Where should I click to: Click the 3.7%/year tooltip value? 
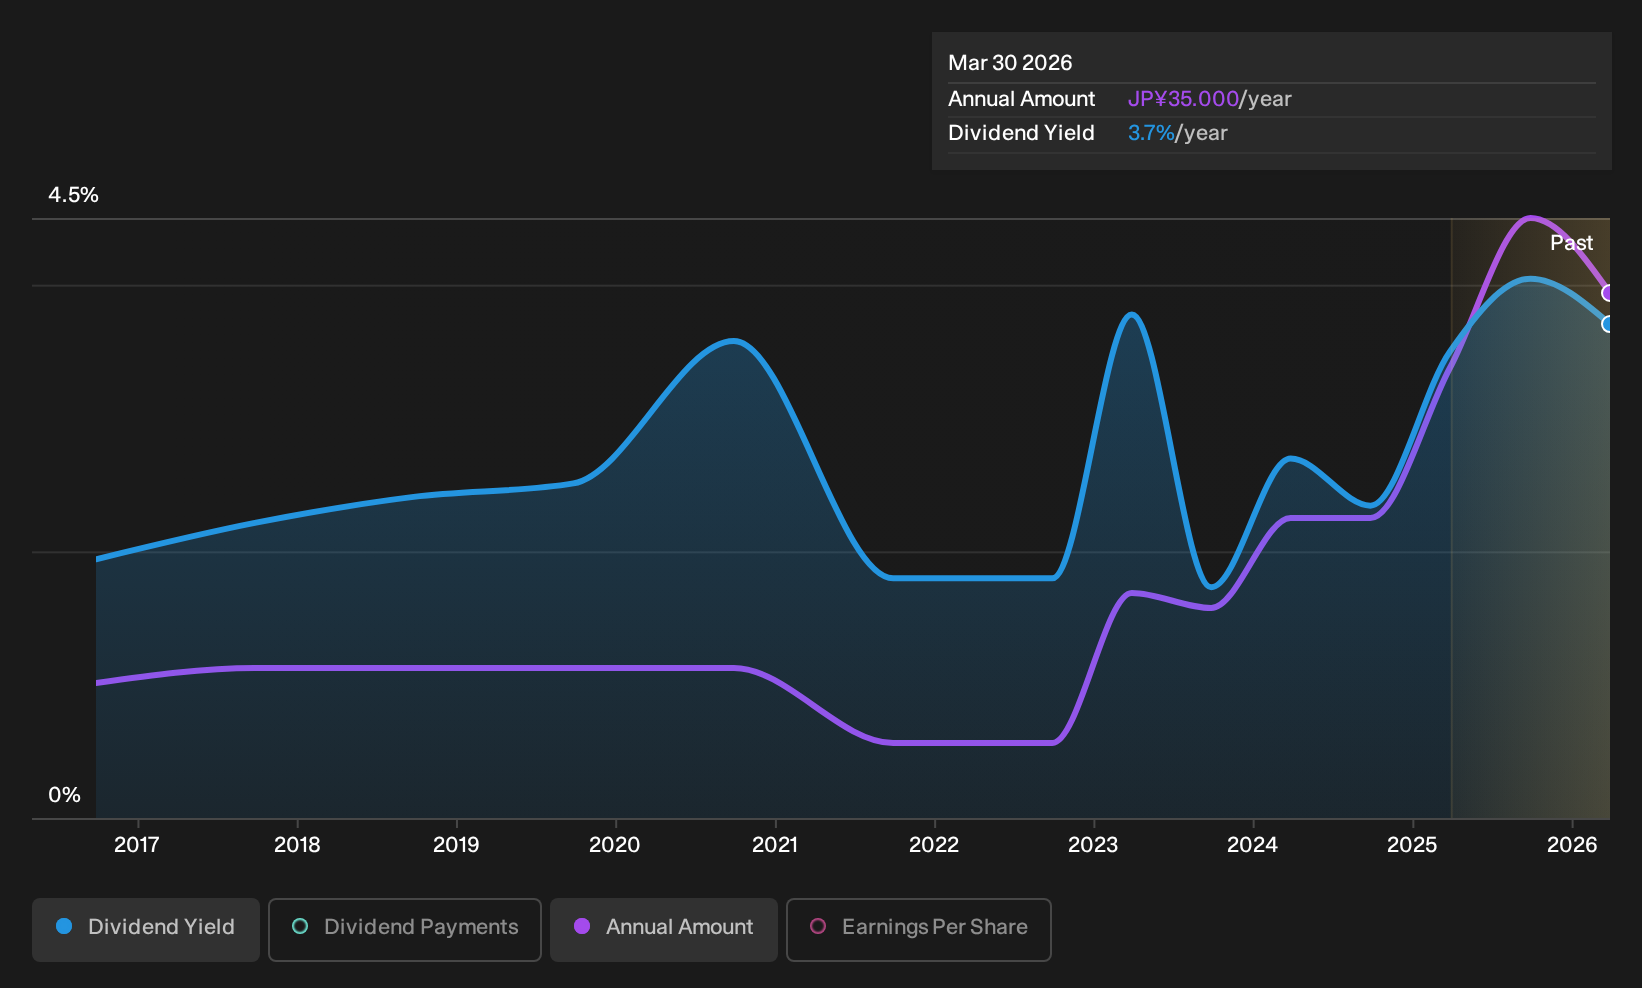[1178, 133]
